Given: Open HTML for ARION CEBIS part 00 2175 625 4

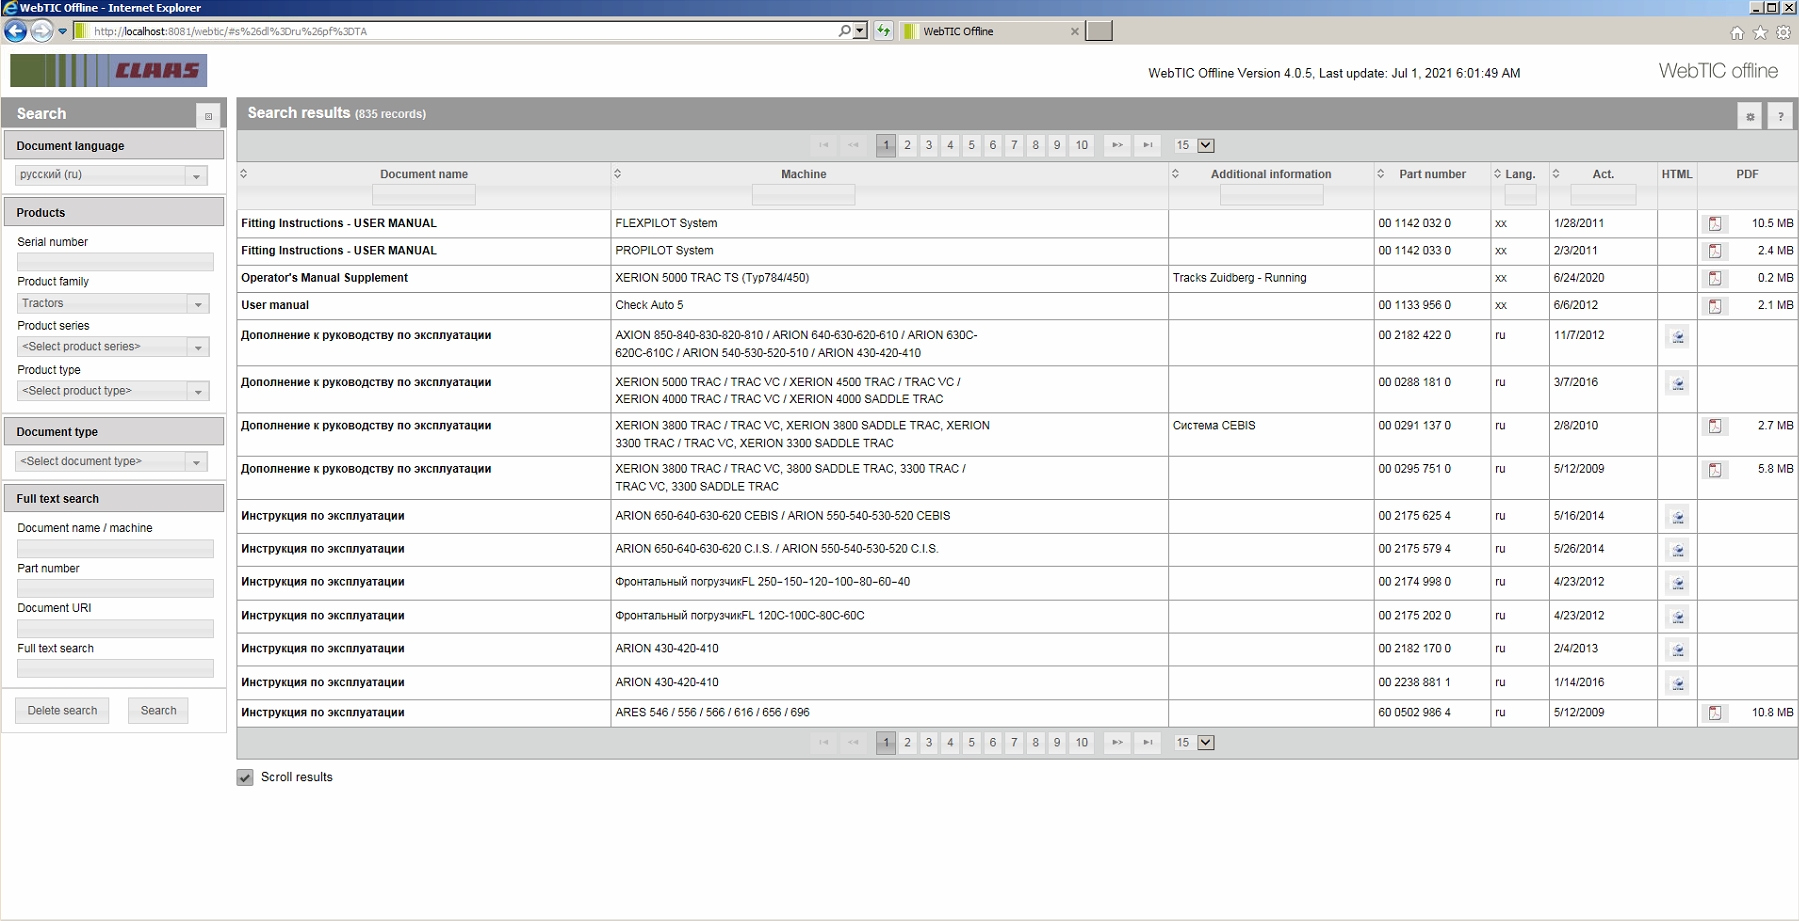Looking at the screenshot, I should coord(1678,517).
